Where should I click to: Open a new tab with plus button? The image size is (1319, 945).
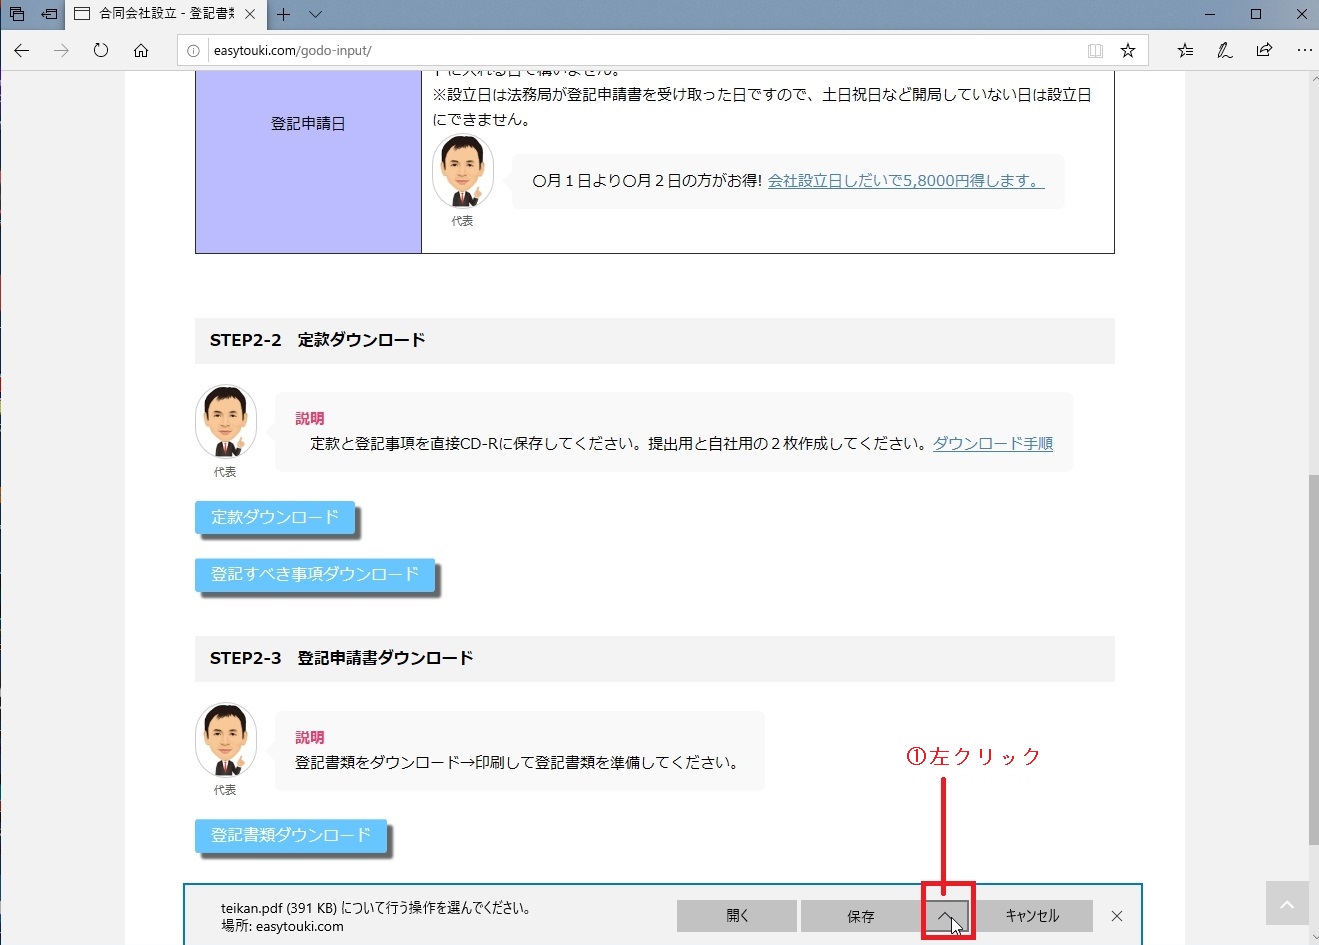284,14
